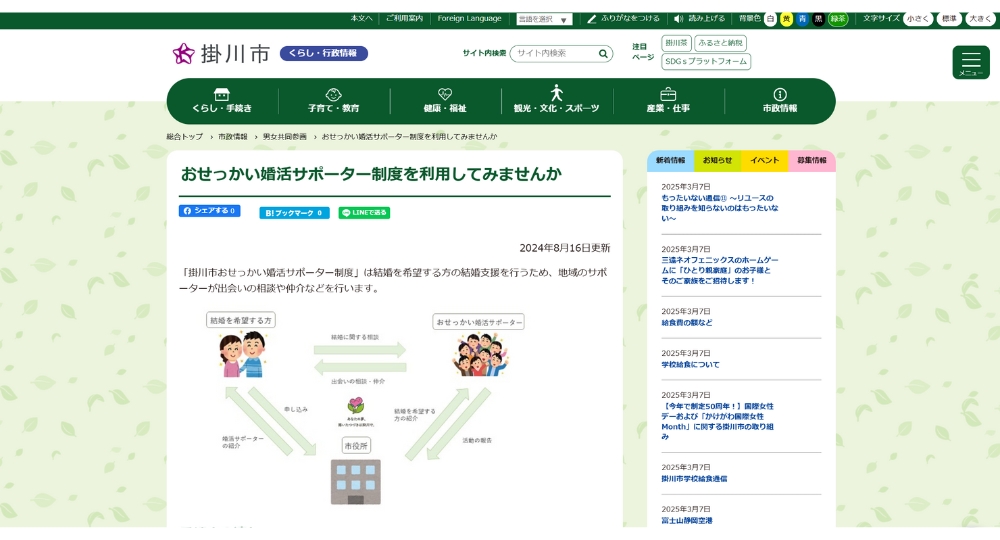The image size is (1000, 540).
Task: Expand the 言語を選択 language dropdown
Action: pyautogui.click(x=544, y=19)
